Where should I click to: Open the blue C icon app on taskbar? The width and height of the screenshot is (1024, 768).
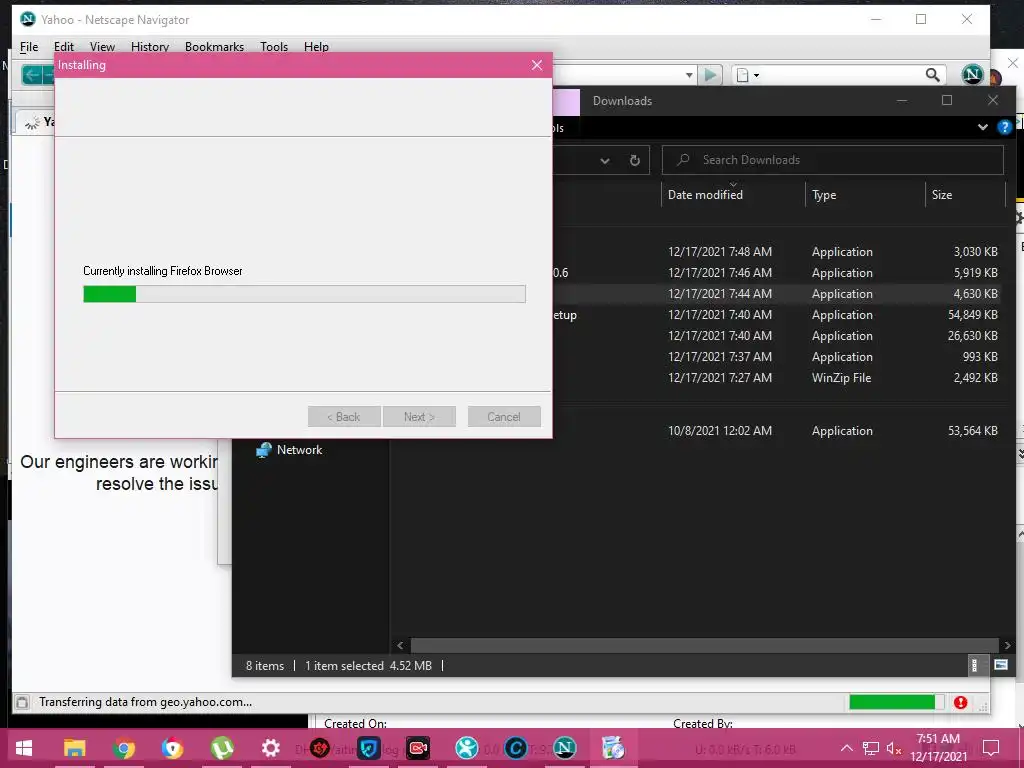(515, 748)
